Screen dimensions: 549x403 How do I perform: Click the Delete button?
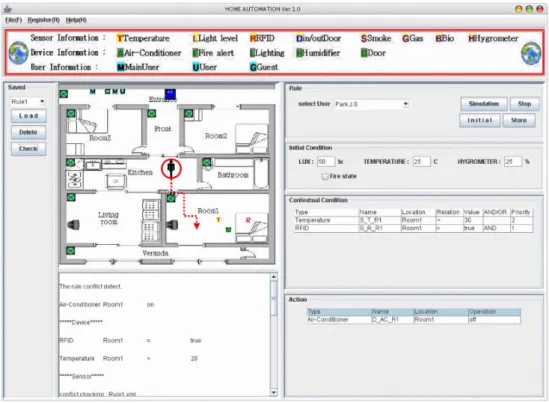[x=28, y=132]
